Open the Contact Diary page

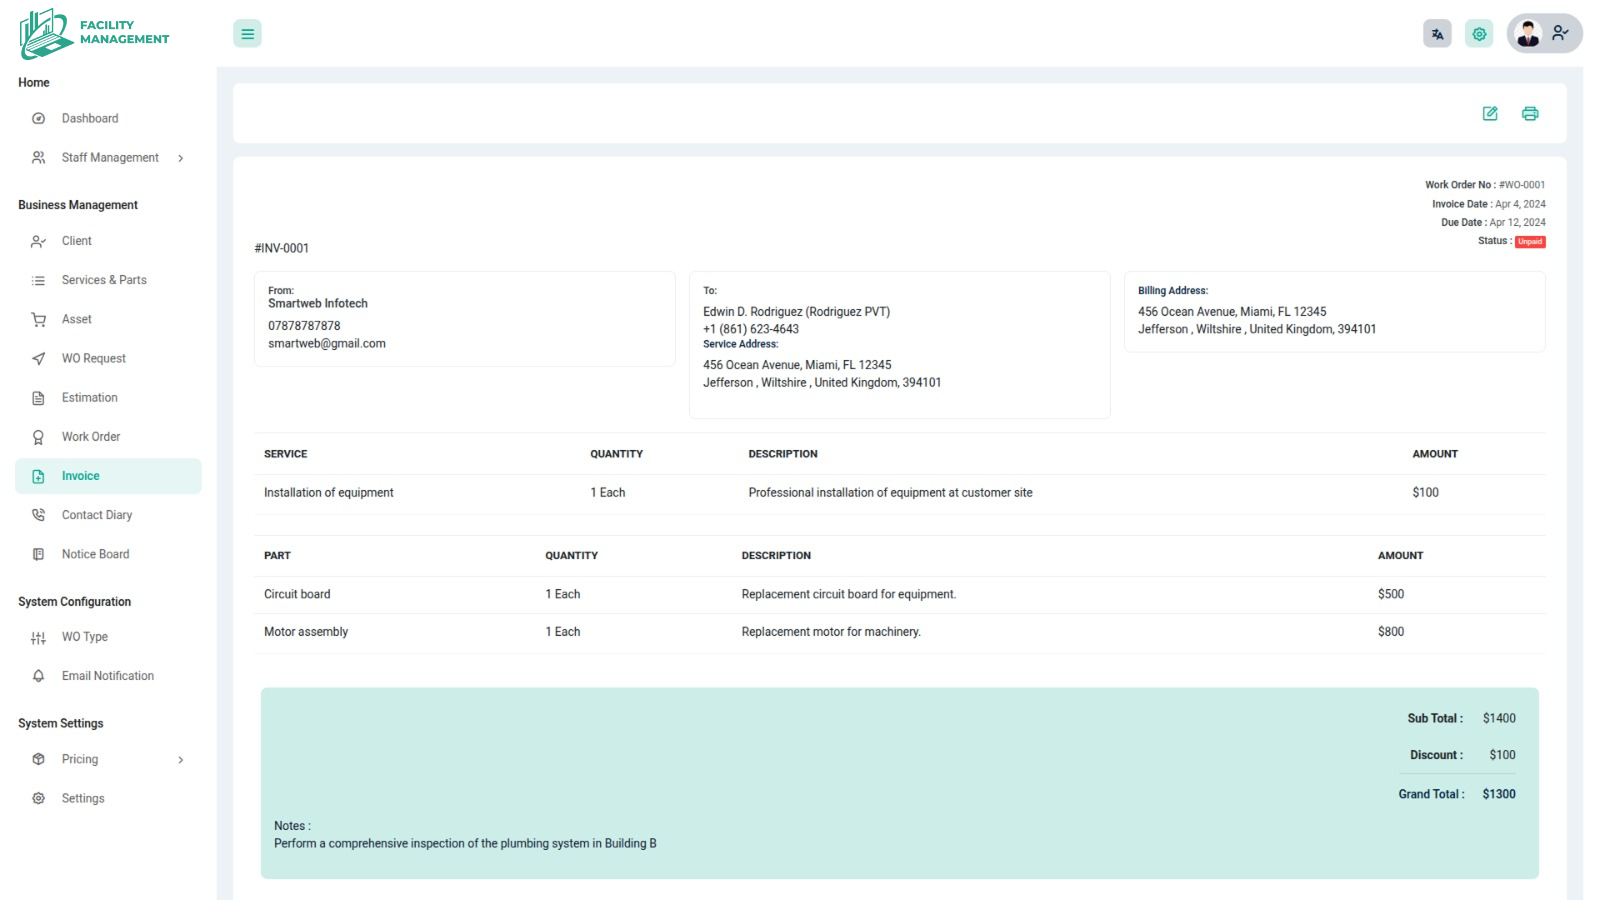(x=97, y=515)
